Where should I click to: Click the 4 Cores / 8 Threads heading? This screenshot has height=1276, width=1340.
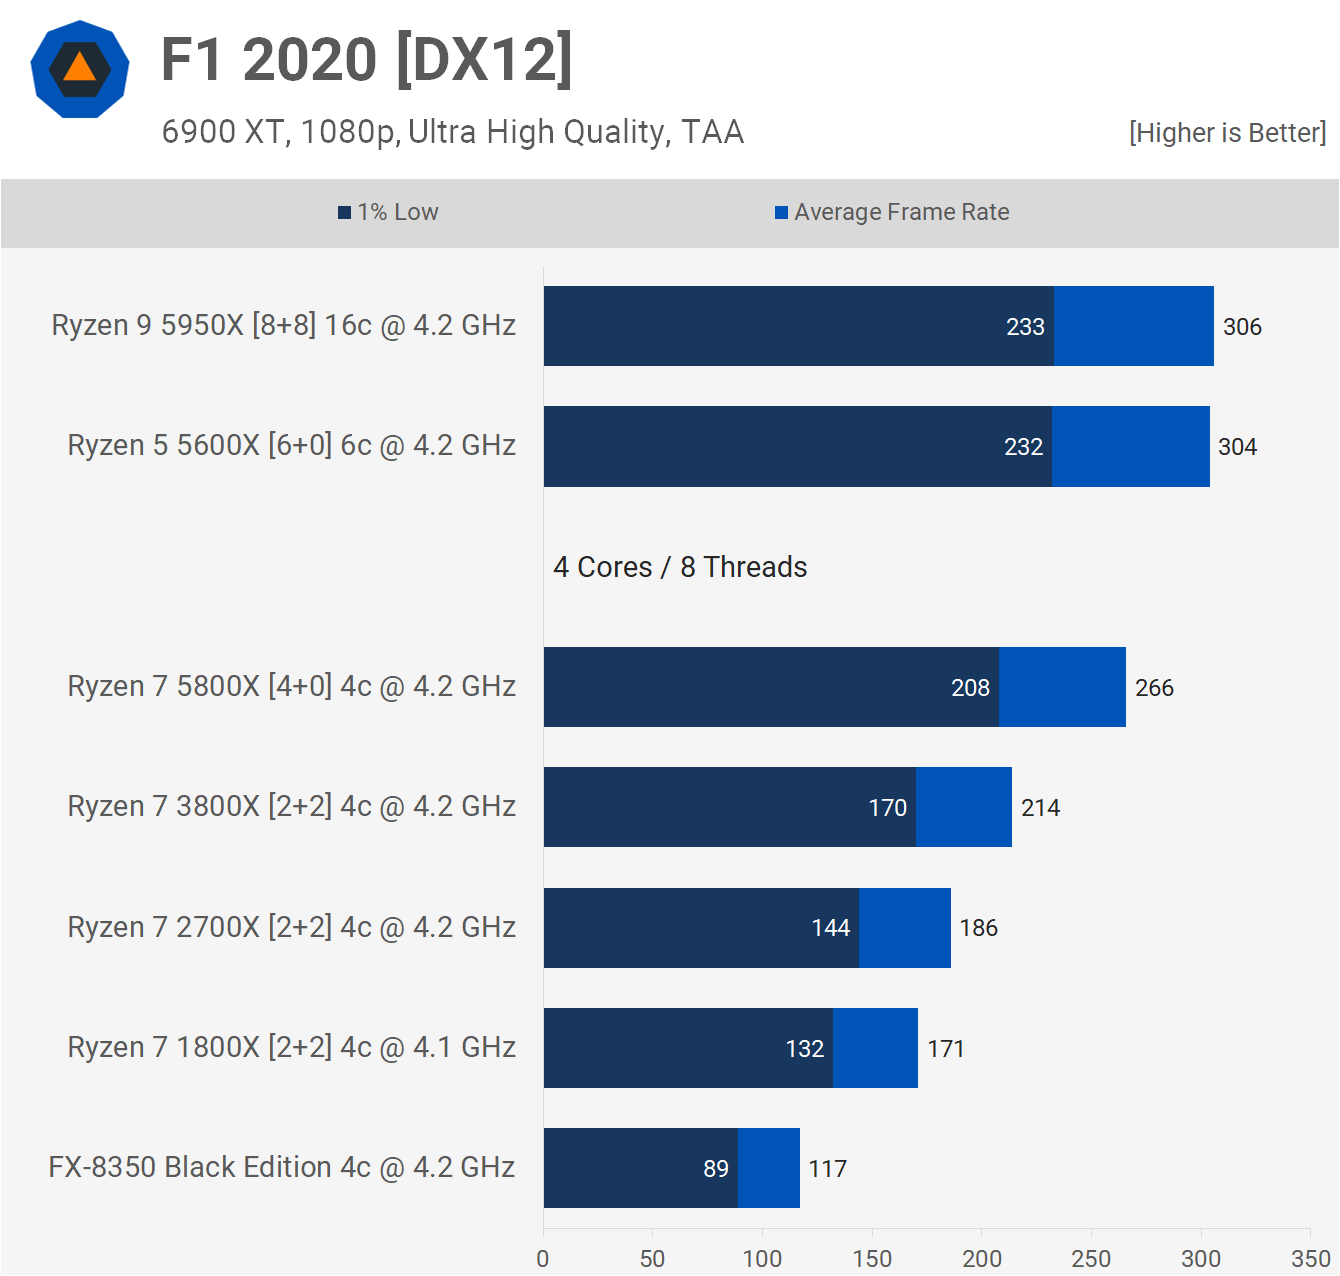click(x=680, y=567)
